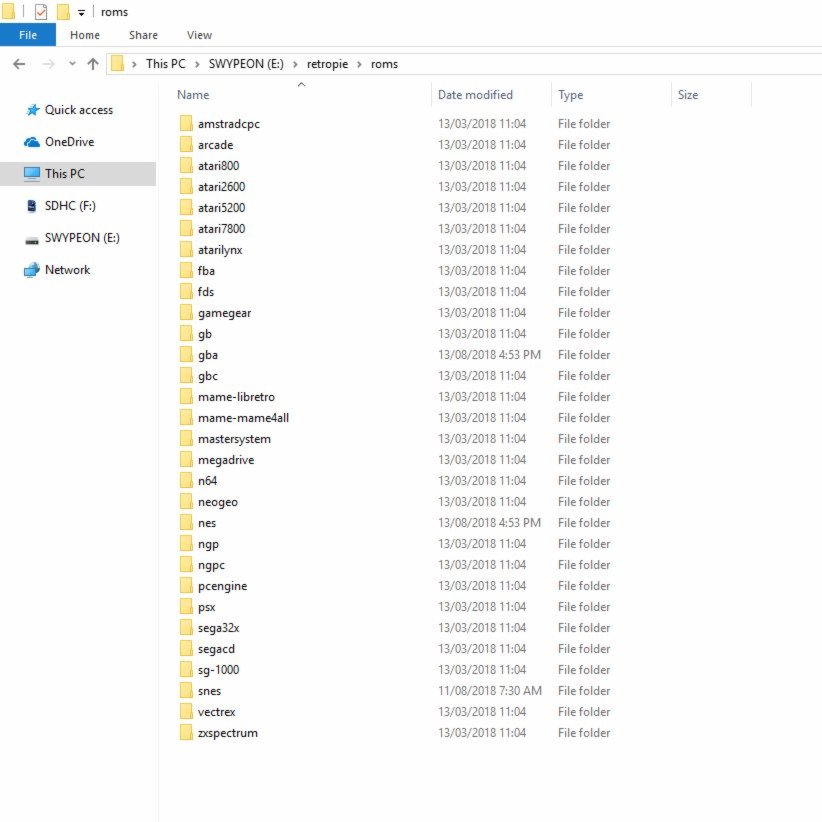Click the mame-mame4all folder icon
This screenshot has height=822, width=822.
pyautogui.click(x=186, y=418)
